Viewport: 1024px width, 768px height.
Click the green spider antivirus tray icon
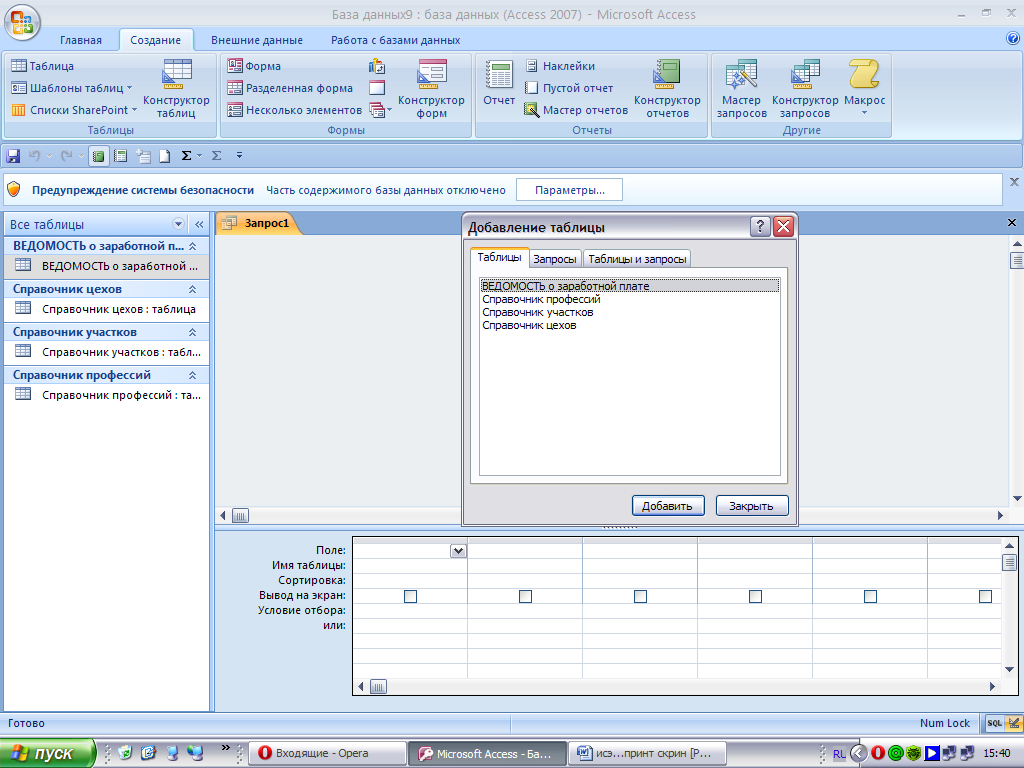[x=914, y=754]
